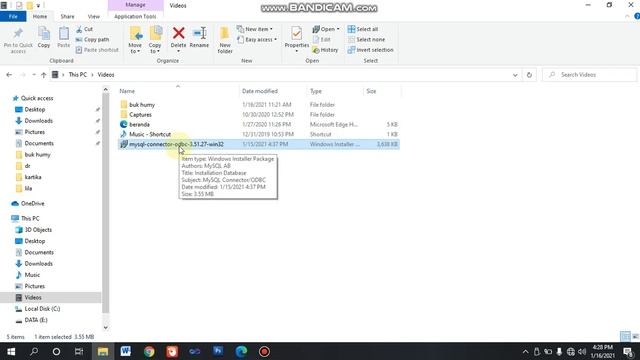Open the Easy access dropdown
Image resolution: width=640 pixels, height=360 pixels.
[x=257, y=40]
